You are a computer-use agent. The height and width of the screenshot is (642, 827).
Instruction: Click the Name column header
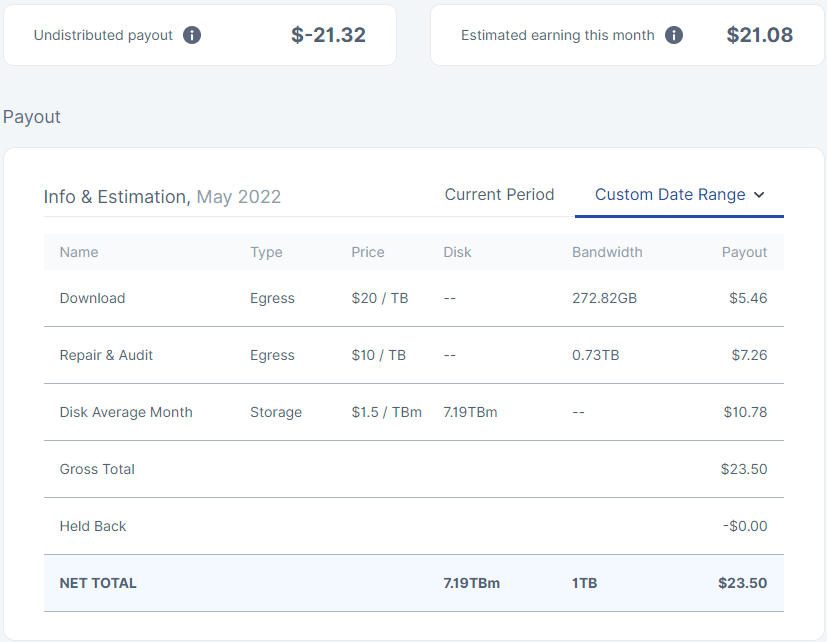tap(79, 252)
